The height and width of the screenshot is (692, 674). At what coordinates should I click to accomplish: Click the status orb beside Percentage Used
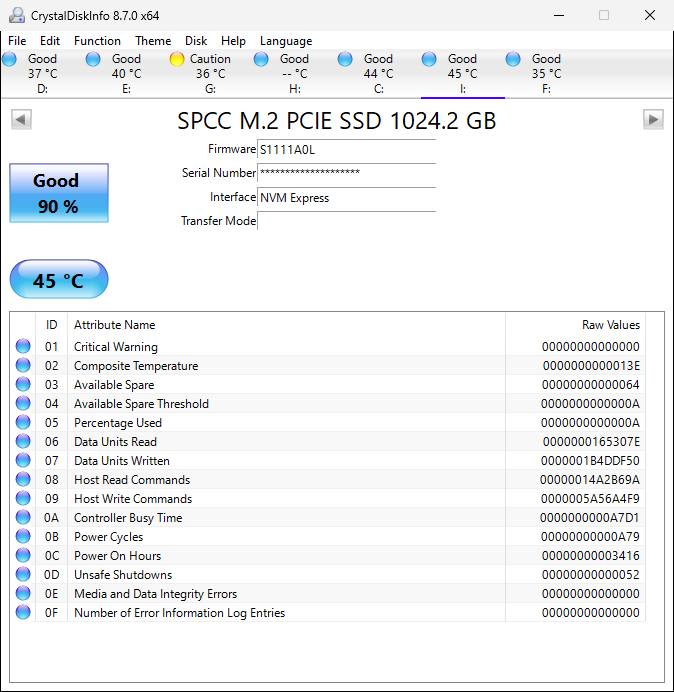23,423
